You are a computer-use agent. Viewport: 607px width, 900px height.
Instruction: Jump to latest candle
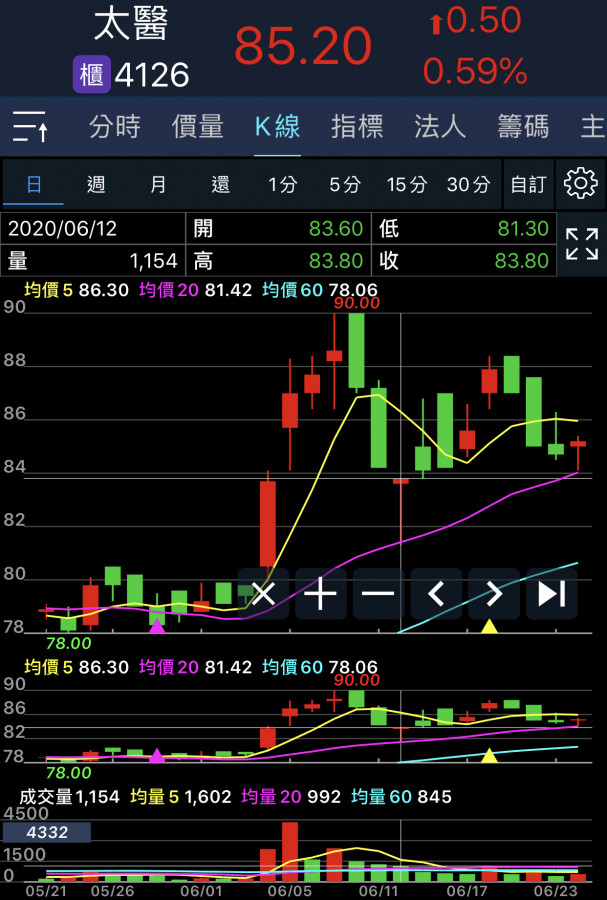pos(551,594)
